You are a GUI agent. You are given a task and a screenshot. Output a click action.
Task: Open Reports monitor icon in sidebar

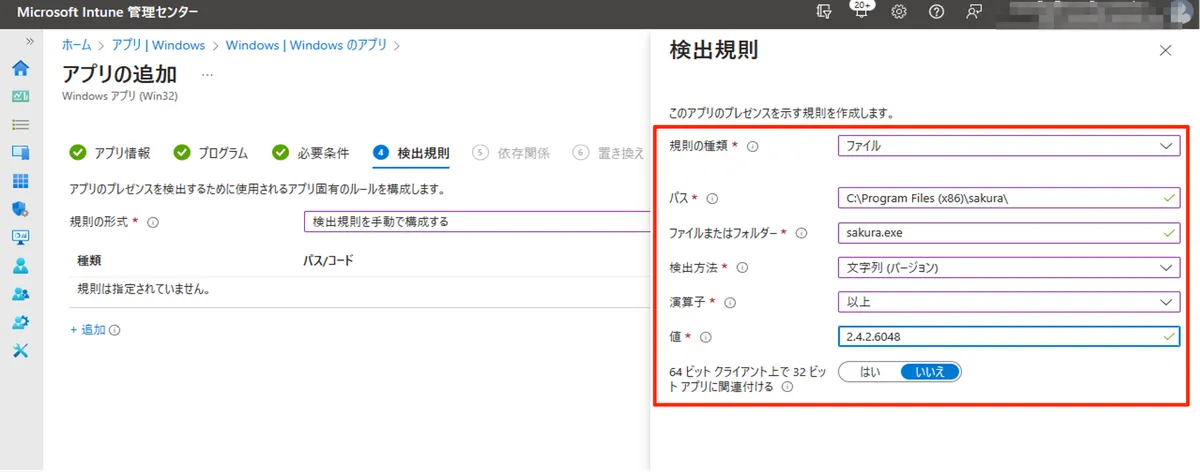[20, 238]
